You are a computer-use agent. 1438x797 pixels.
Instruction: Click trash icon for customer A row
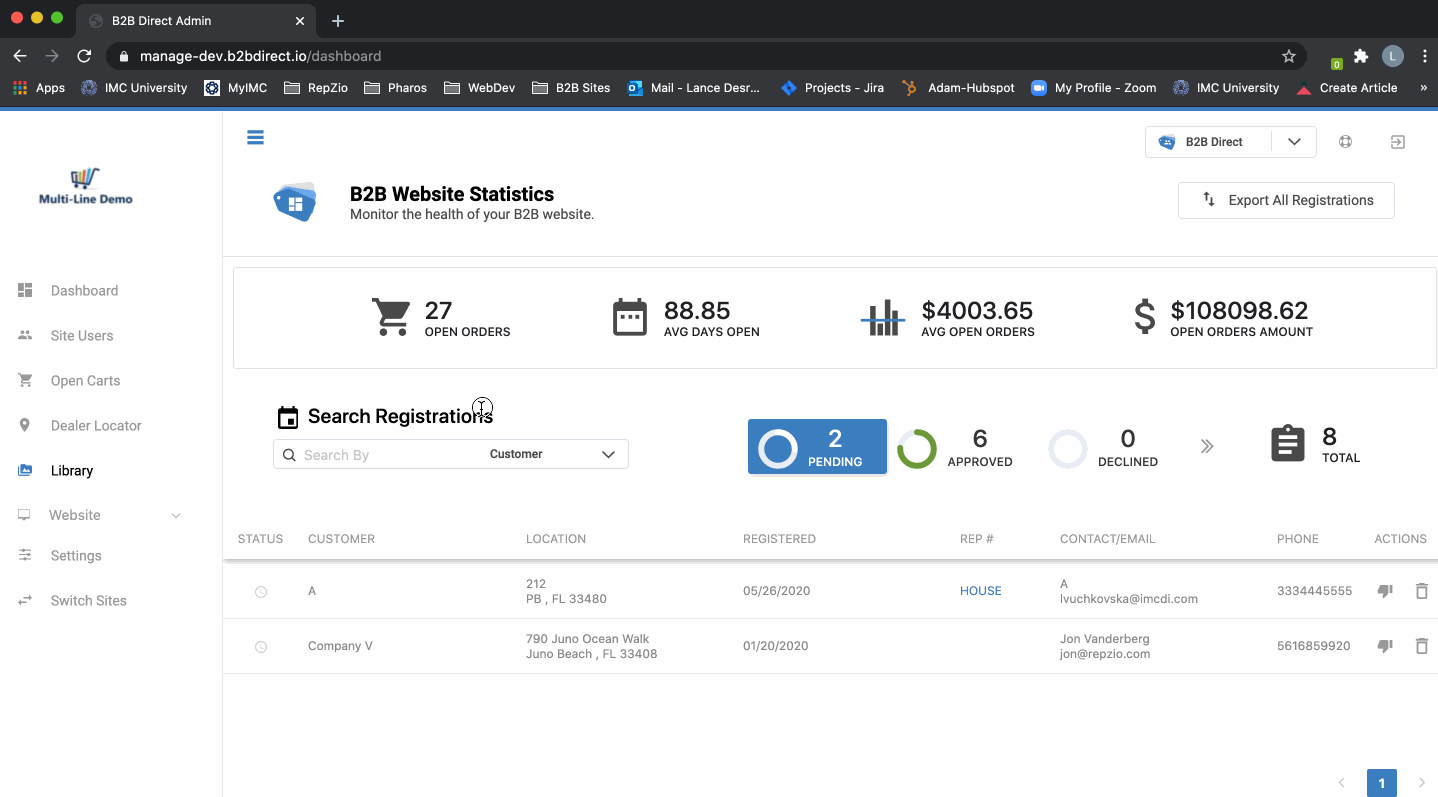[1421, 591]
